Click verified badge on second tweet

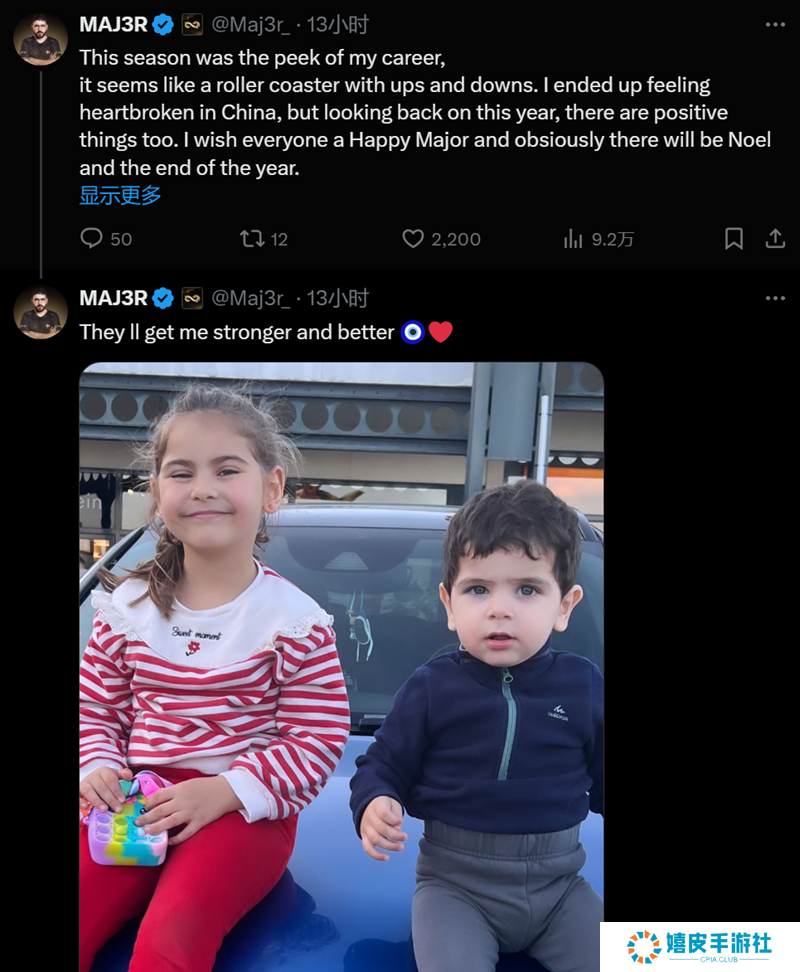pos(164,298)
